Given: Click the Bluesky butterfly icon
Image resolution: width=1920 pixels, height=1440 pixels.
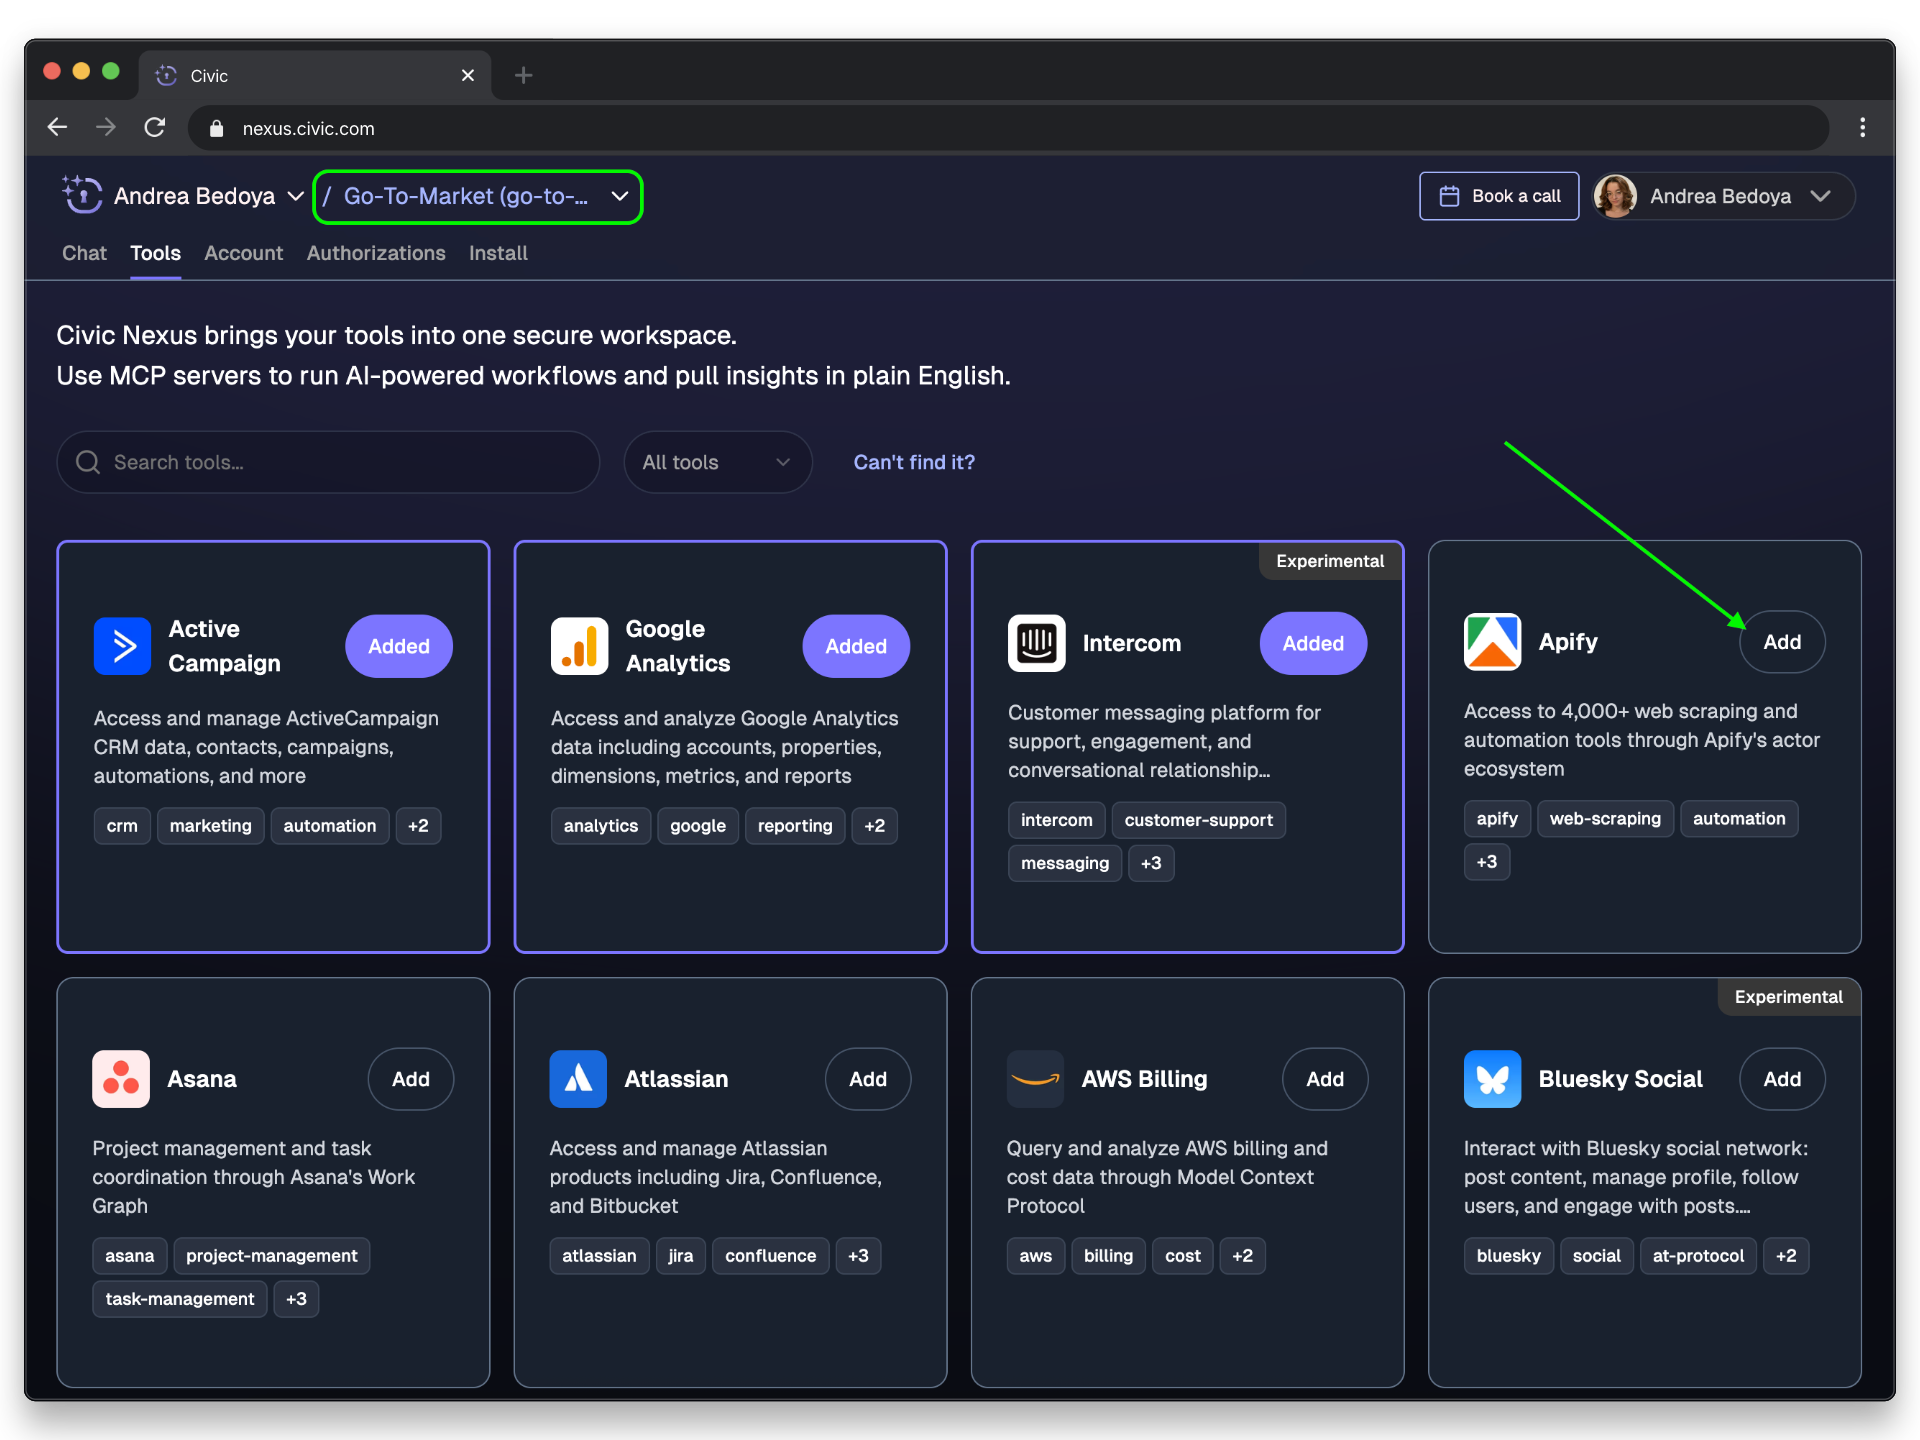Looking at the screenshot, I should click(1492, 1079).
